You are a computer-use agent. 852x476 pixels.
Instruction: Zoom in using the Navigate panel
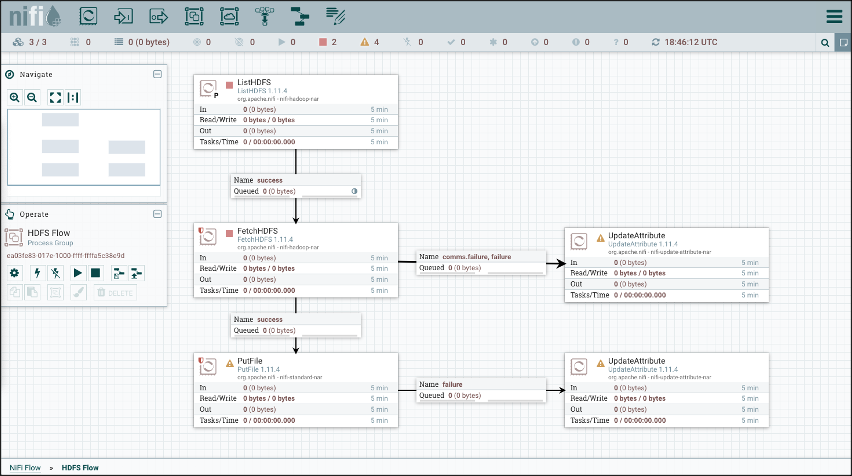15,97
